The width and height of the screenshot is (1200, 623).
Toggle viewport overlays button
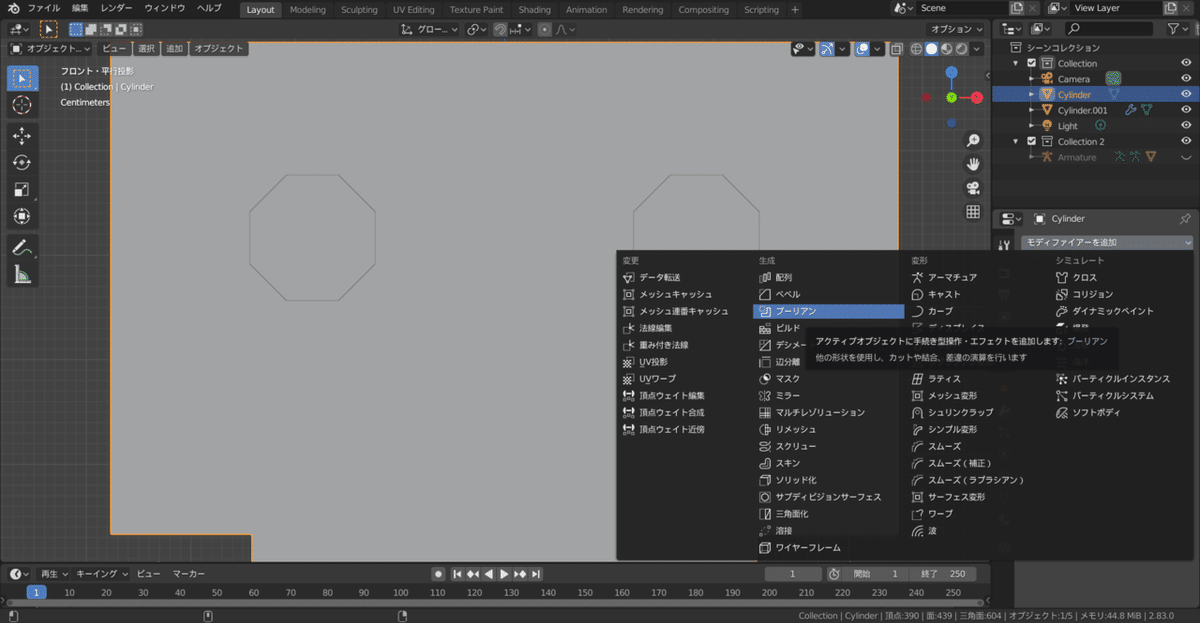pyautogui.click(x=862, y=48)
